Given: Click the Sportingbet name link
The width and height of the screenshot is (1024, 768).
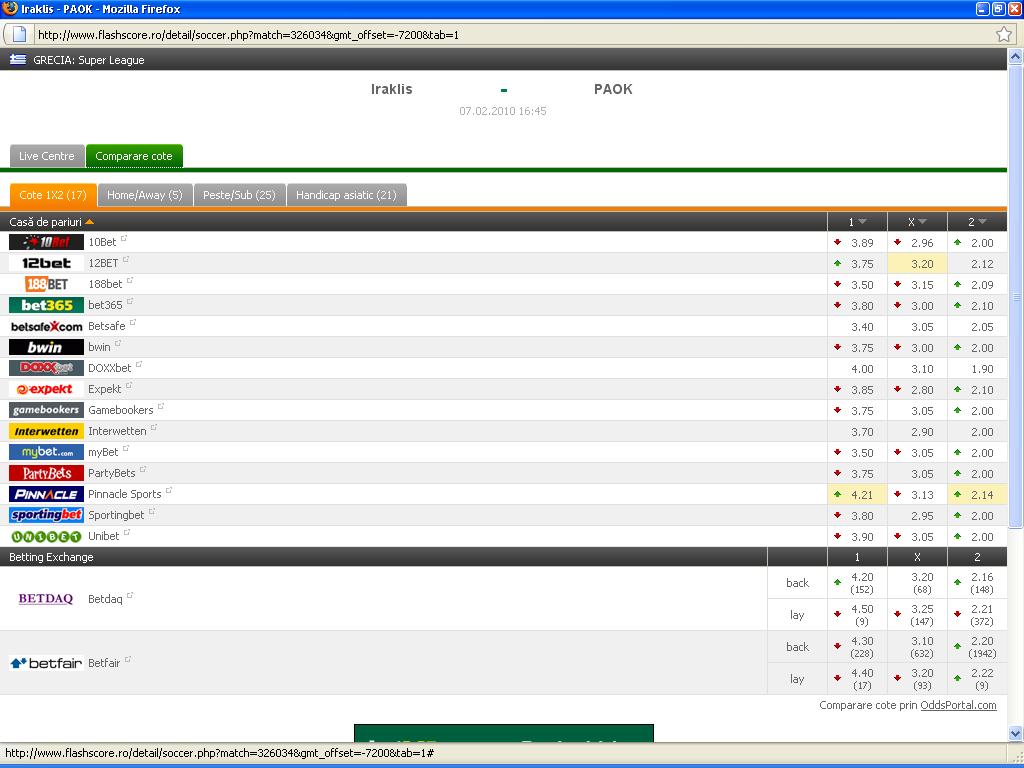Looking at the screenshot, I should [116, 515].
